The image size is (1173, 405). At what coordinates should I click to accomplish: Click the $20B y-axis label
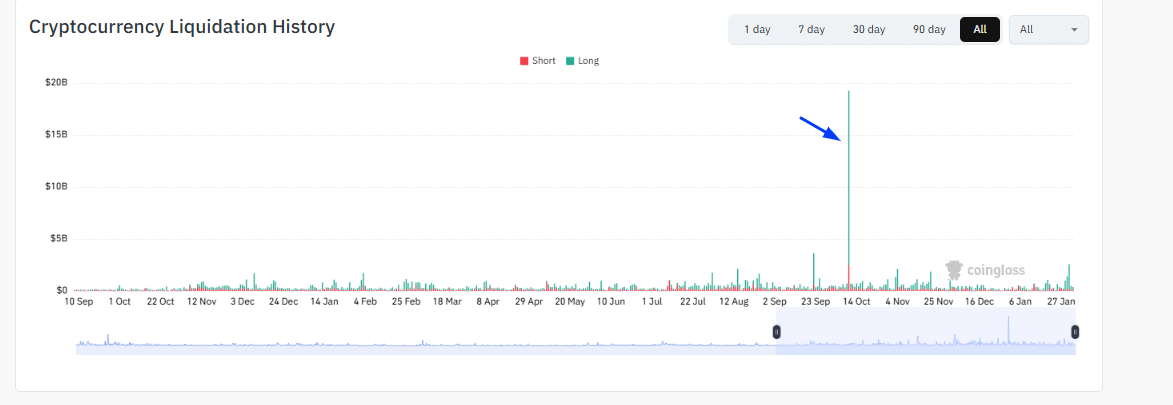(x=55, y=82)
